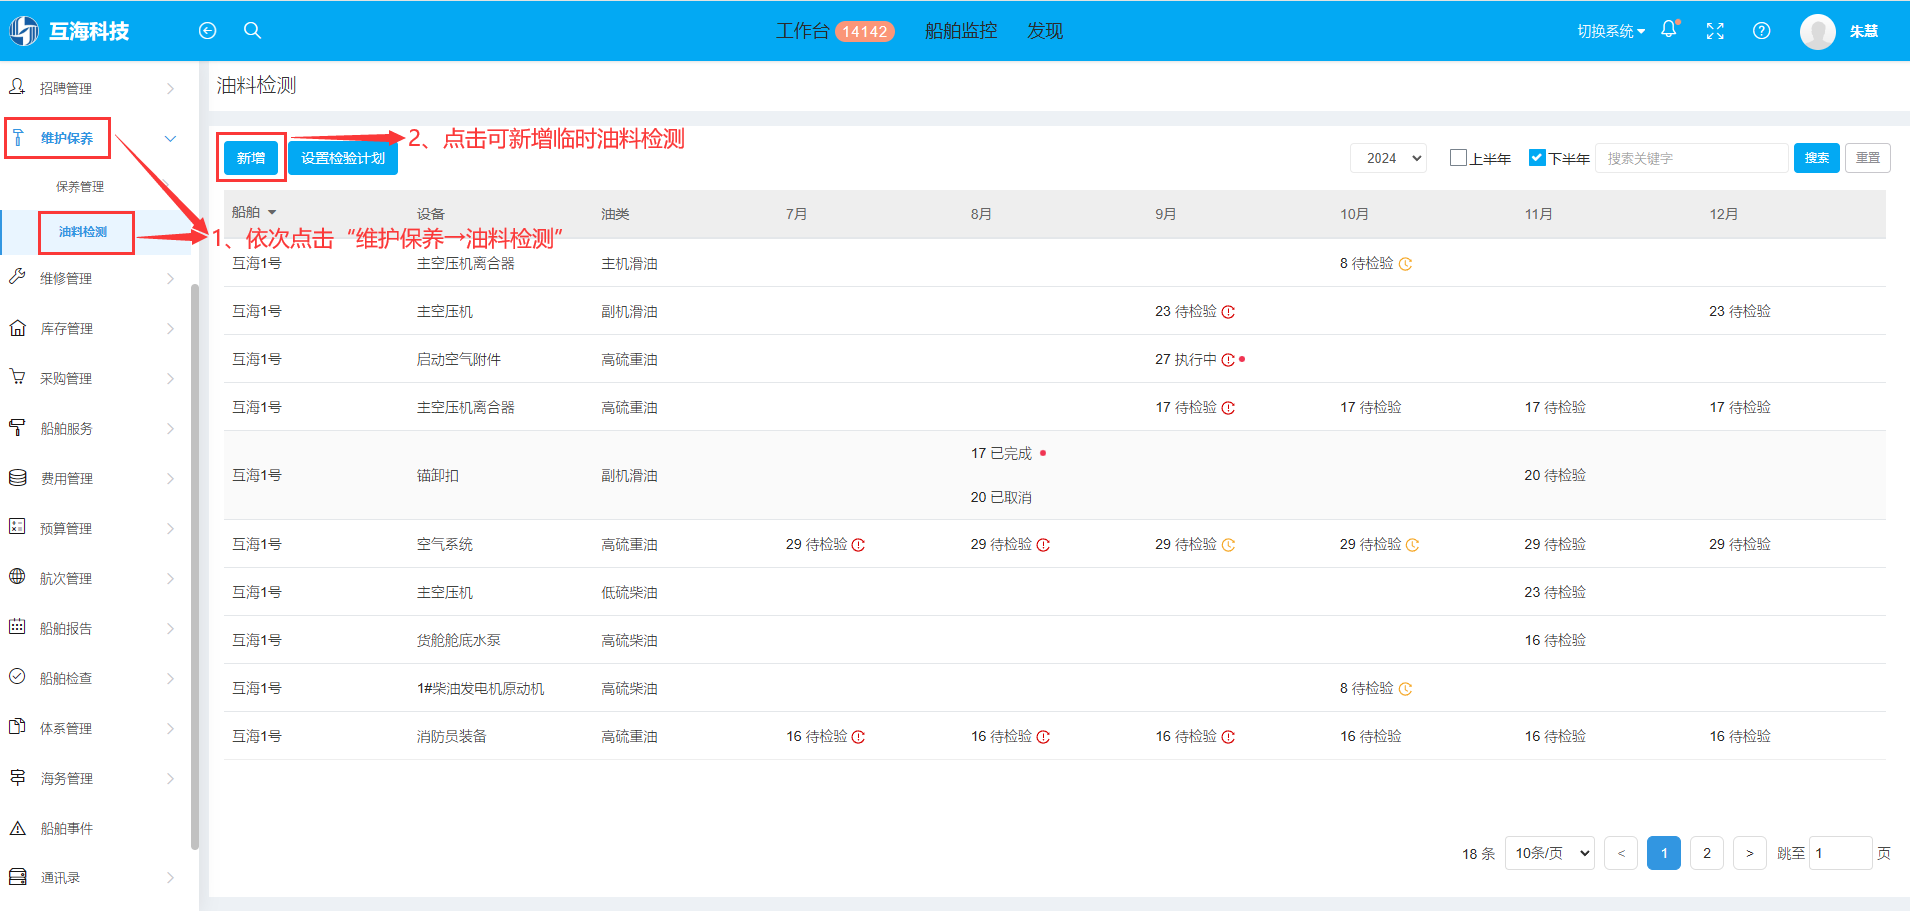Click the back arrow icon in header
The image size is (1910, 911).
pos(207,31)
